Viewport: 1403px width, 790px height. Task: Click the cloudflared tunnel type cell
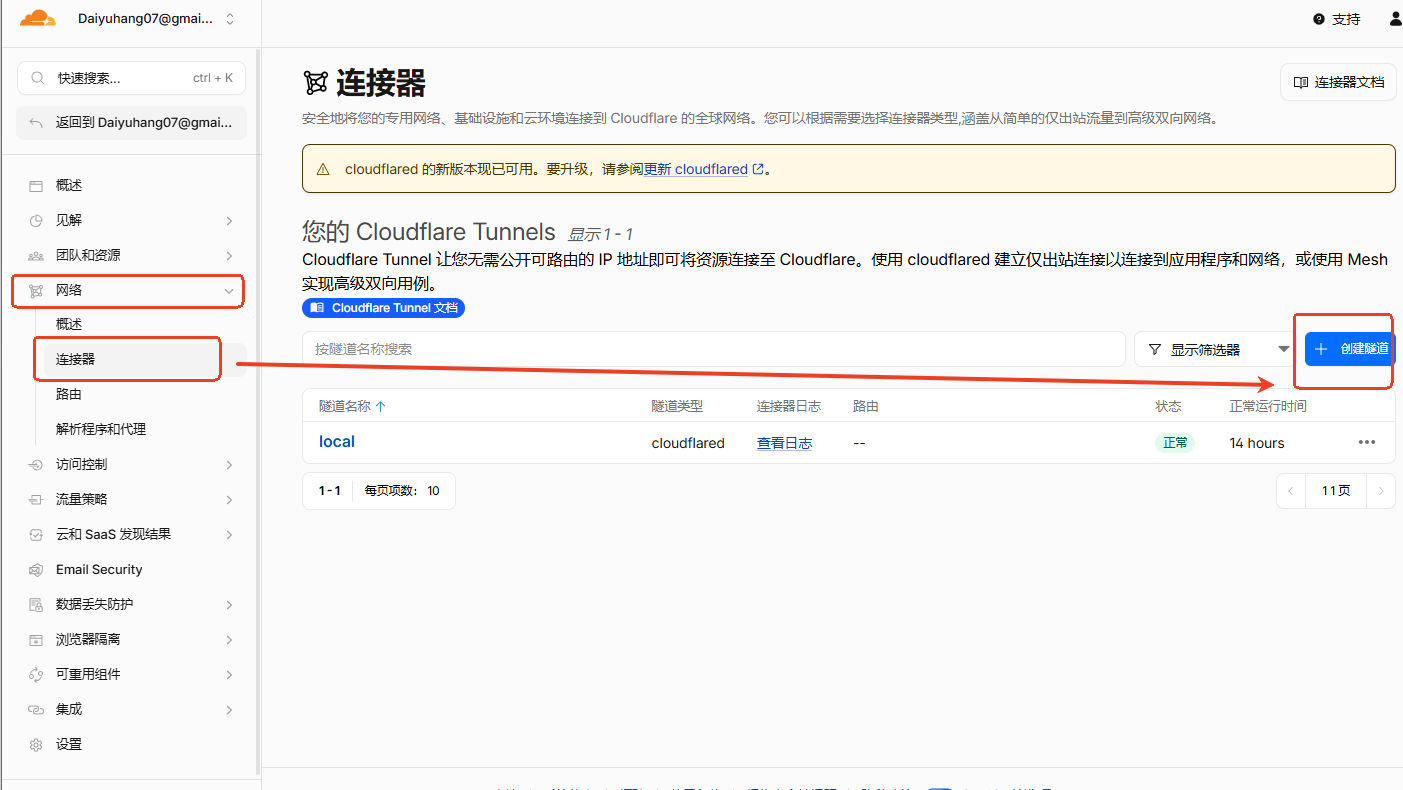[688, 443]
